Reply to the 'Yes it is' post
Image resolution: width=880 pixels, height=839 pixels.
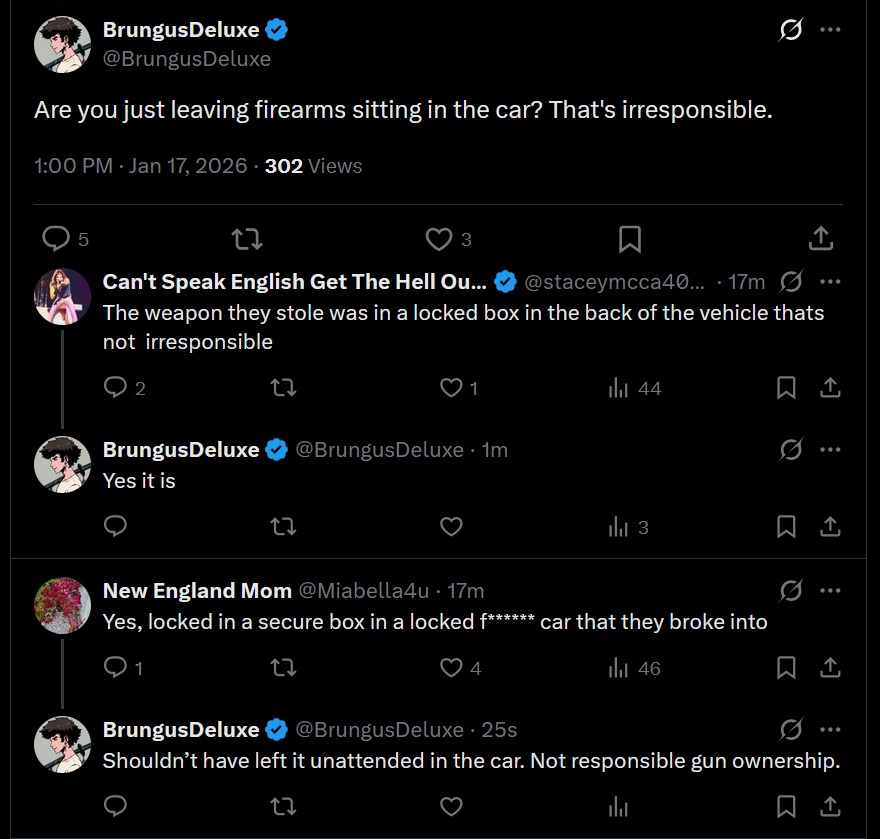[115, 527]
